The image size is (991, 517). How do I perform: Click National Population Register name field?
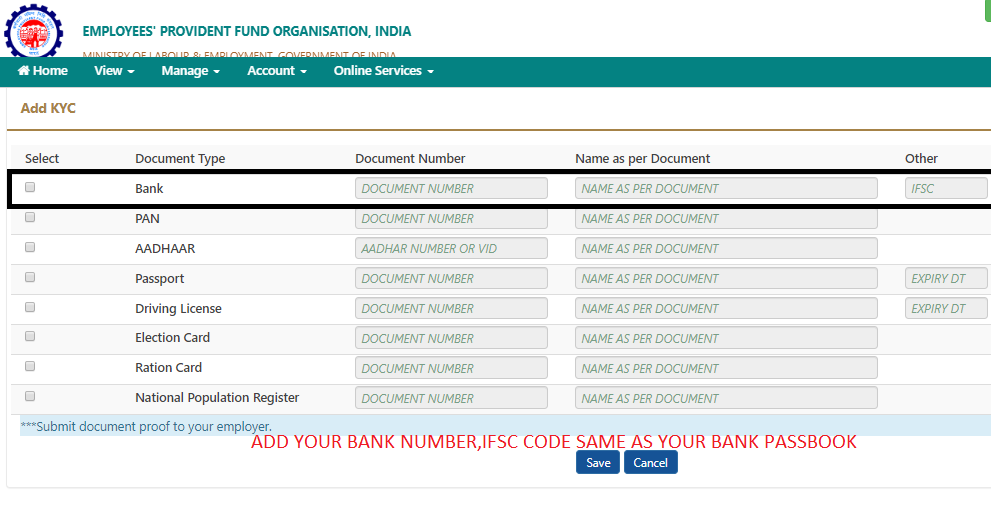(x=726, y=398)
